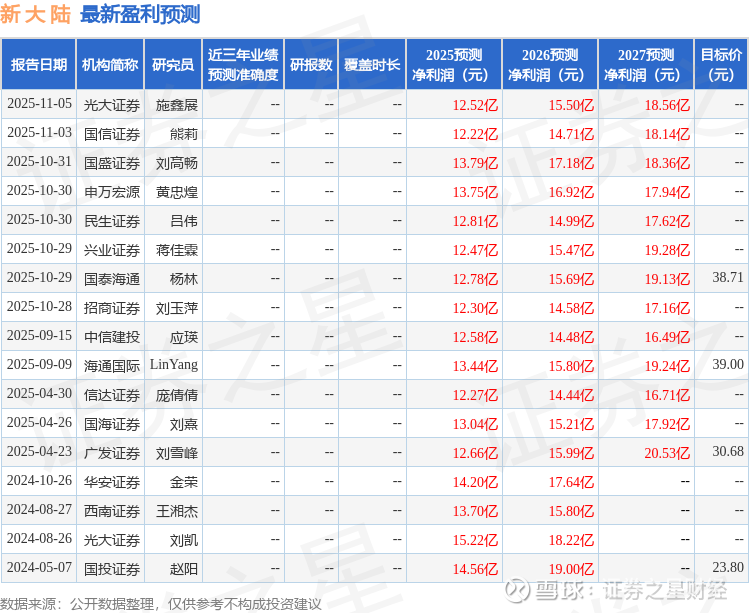Screen dimensions: 749x613
Task: Select analyst name 施鑫展
Action: click(177, 105)
